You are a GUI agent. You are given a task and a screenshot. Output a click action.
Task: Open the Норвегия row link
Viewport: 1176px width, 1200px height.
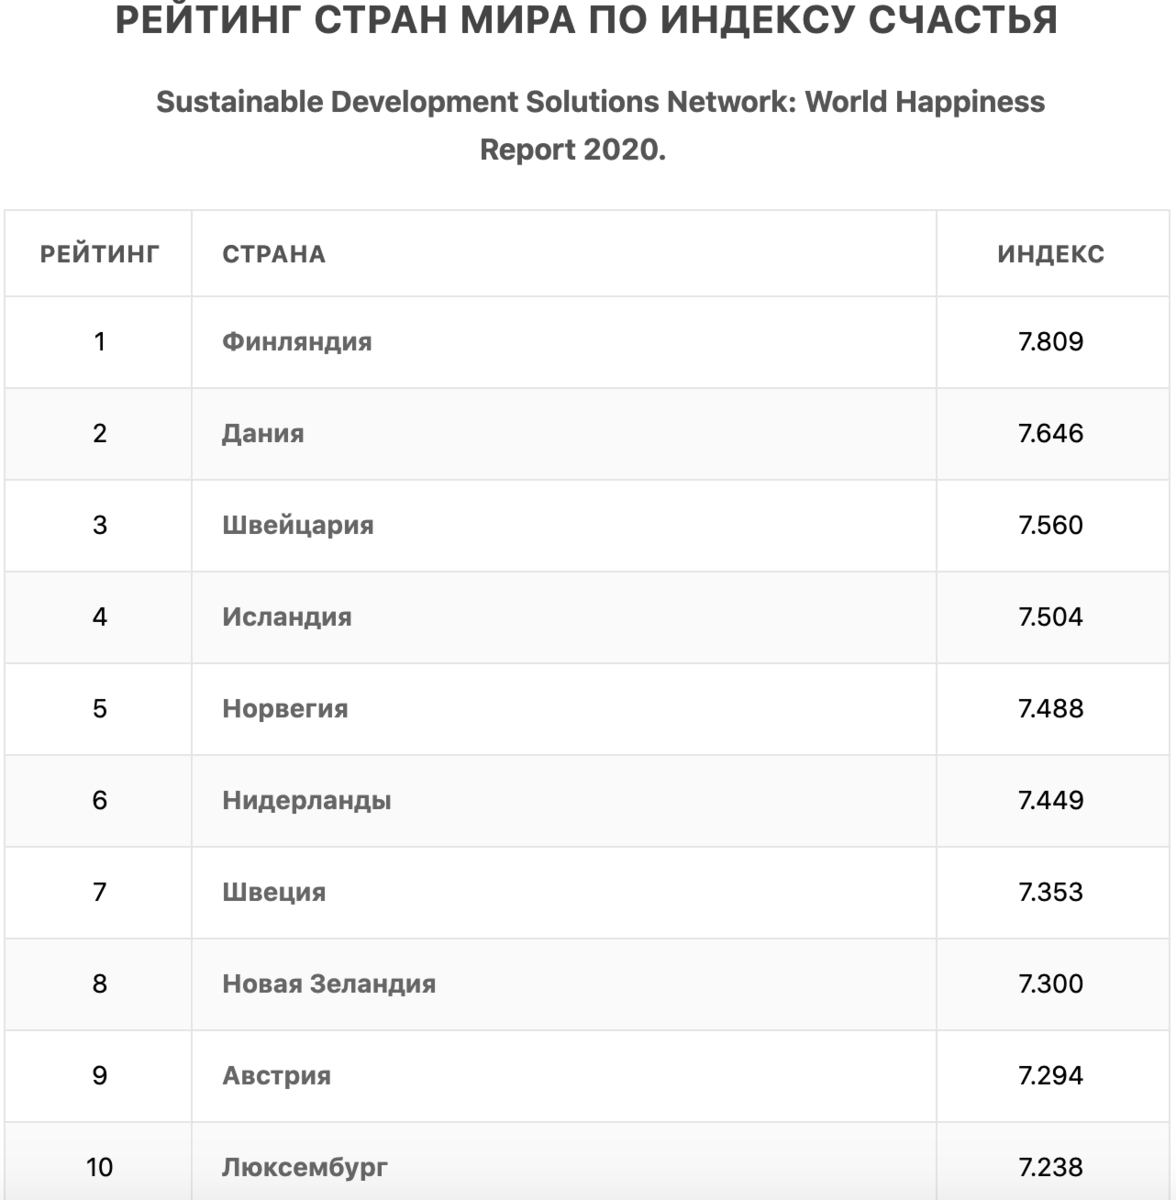[285, 709]
